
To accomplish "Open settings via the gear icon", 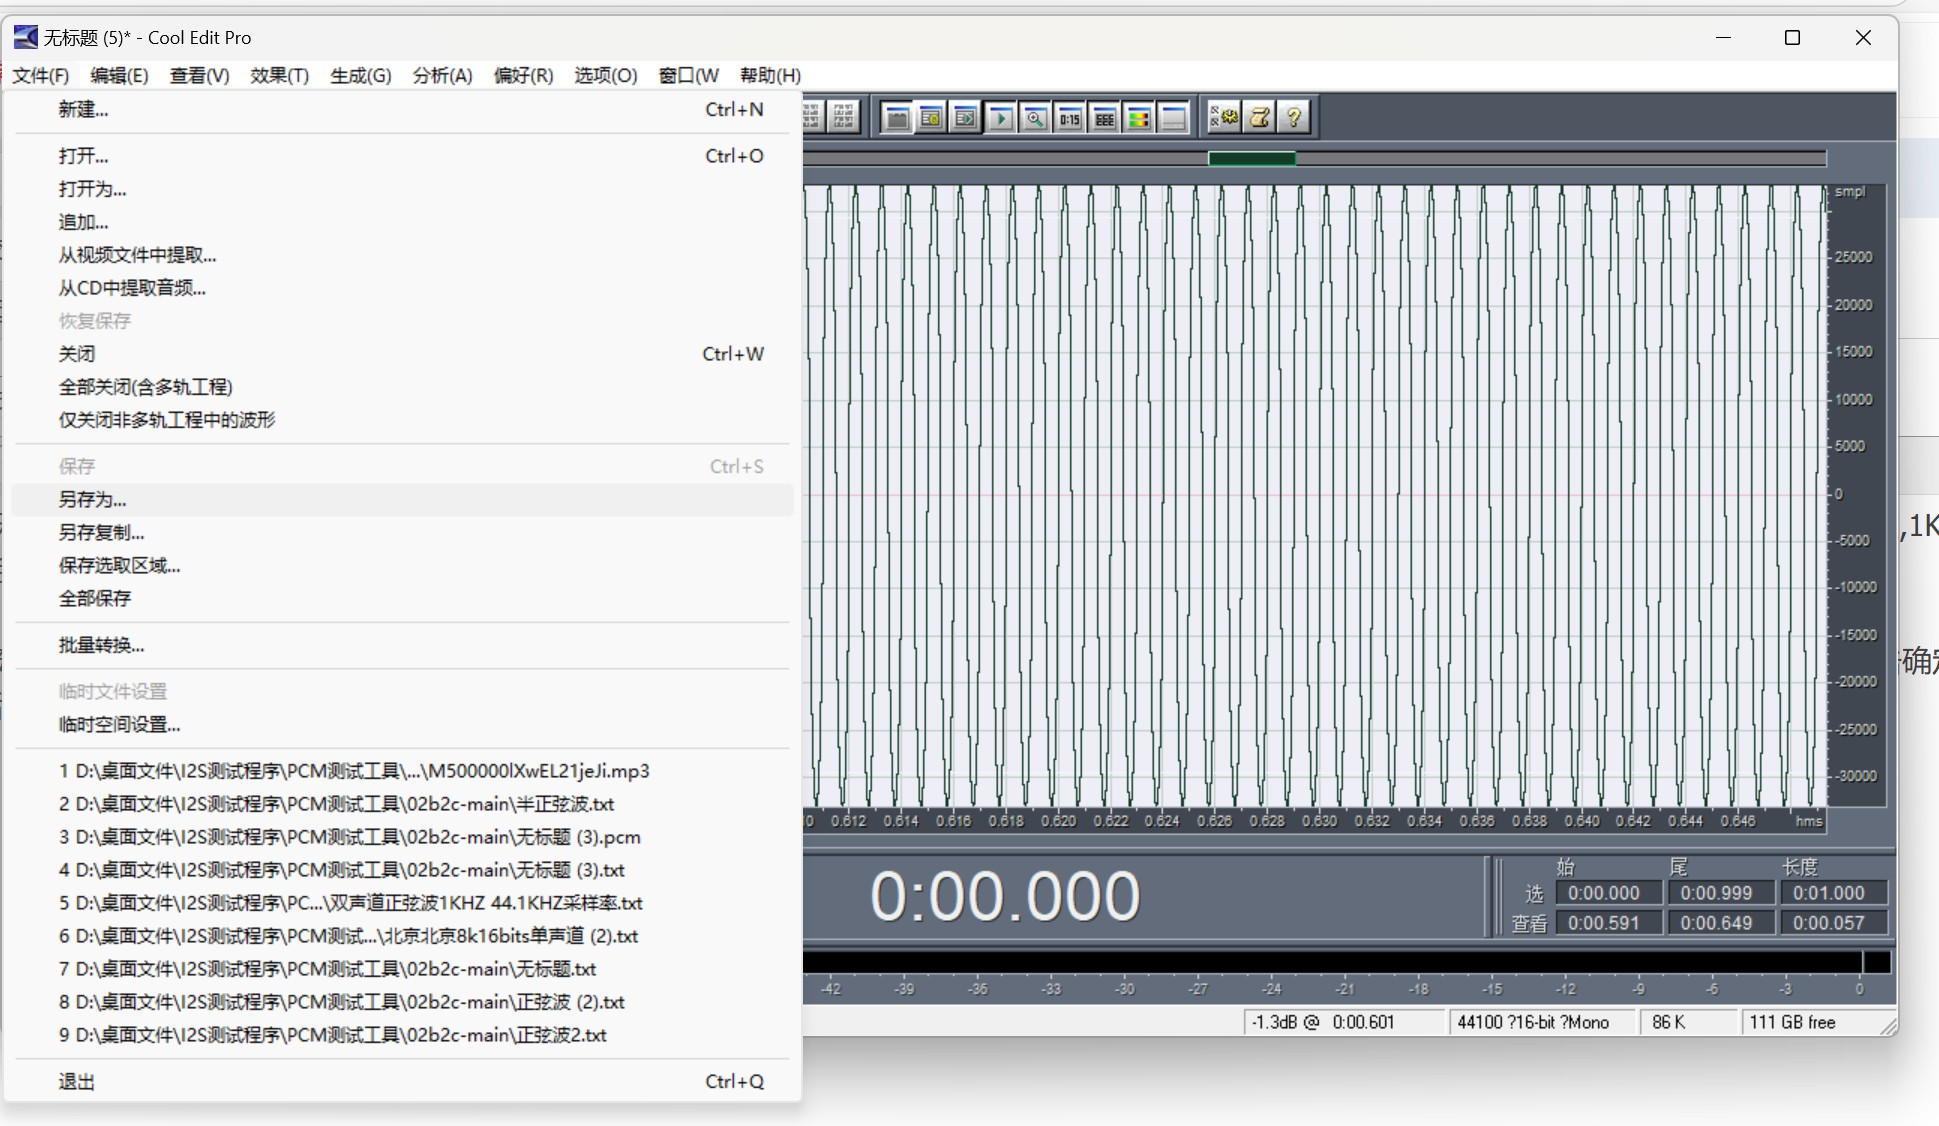I will (x=1224, y=117).
